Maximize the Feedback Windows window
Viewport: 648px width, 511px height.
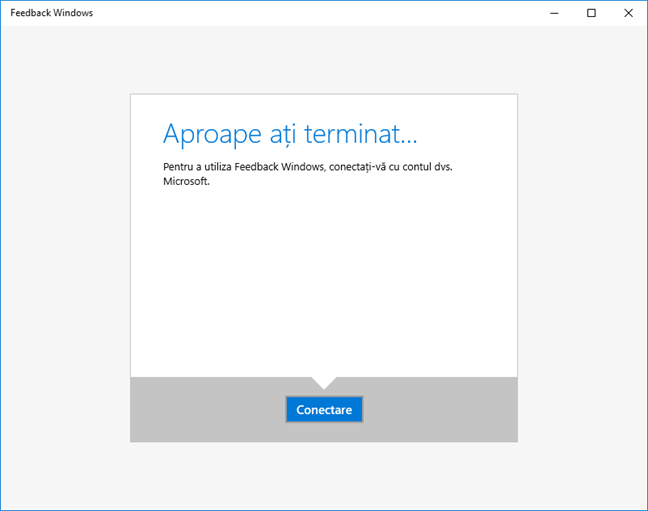[591, 13]
